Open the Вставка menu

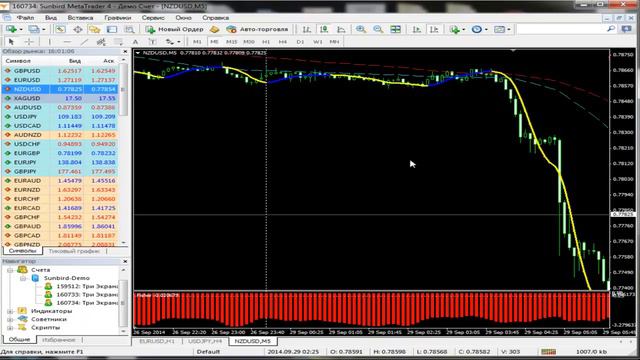coord(80,18)
